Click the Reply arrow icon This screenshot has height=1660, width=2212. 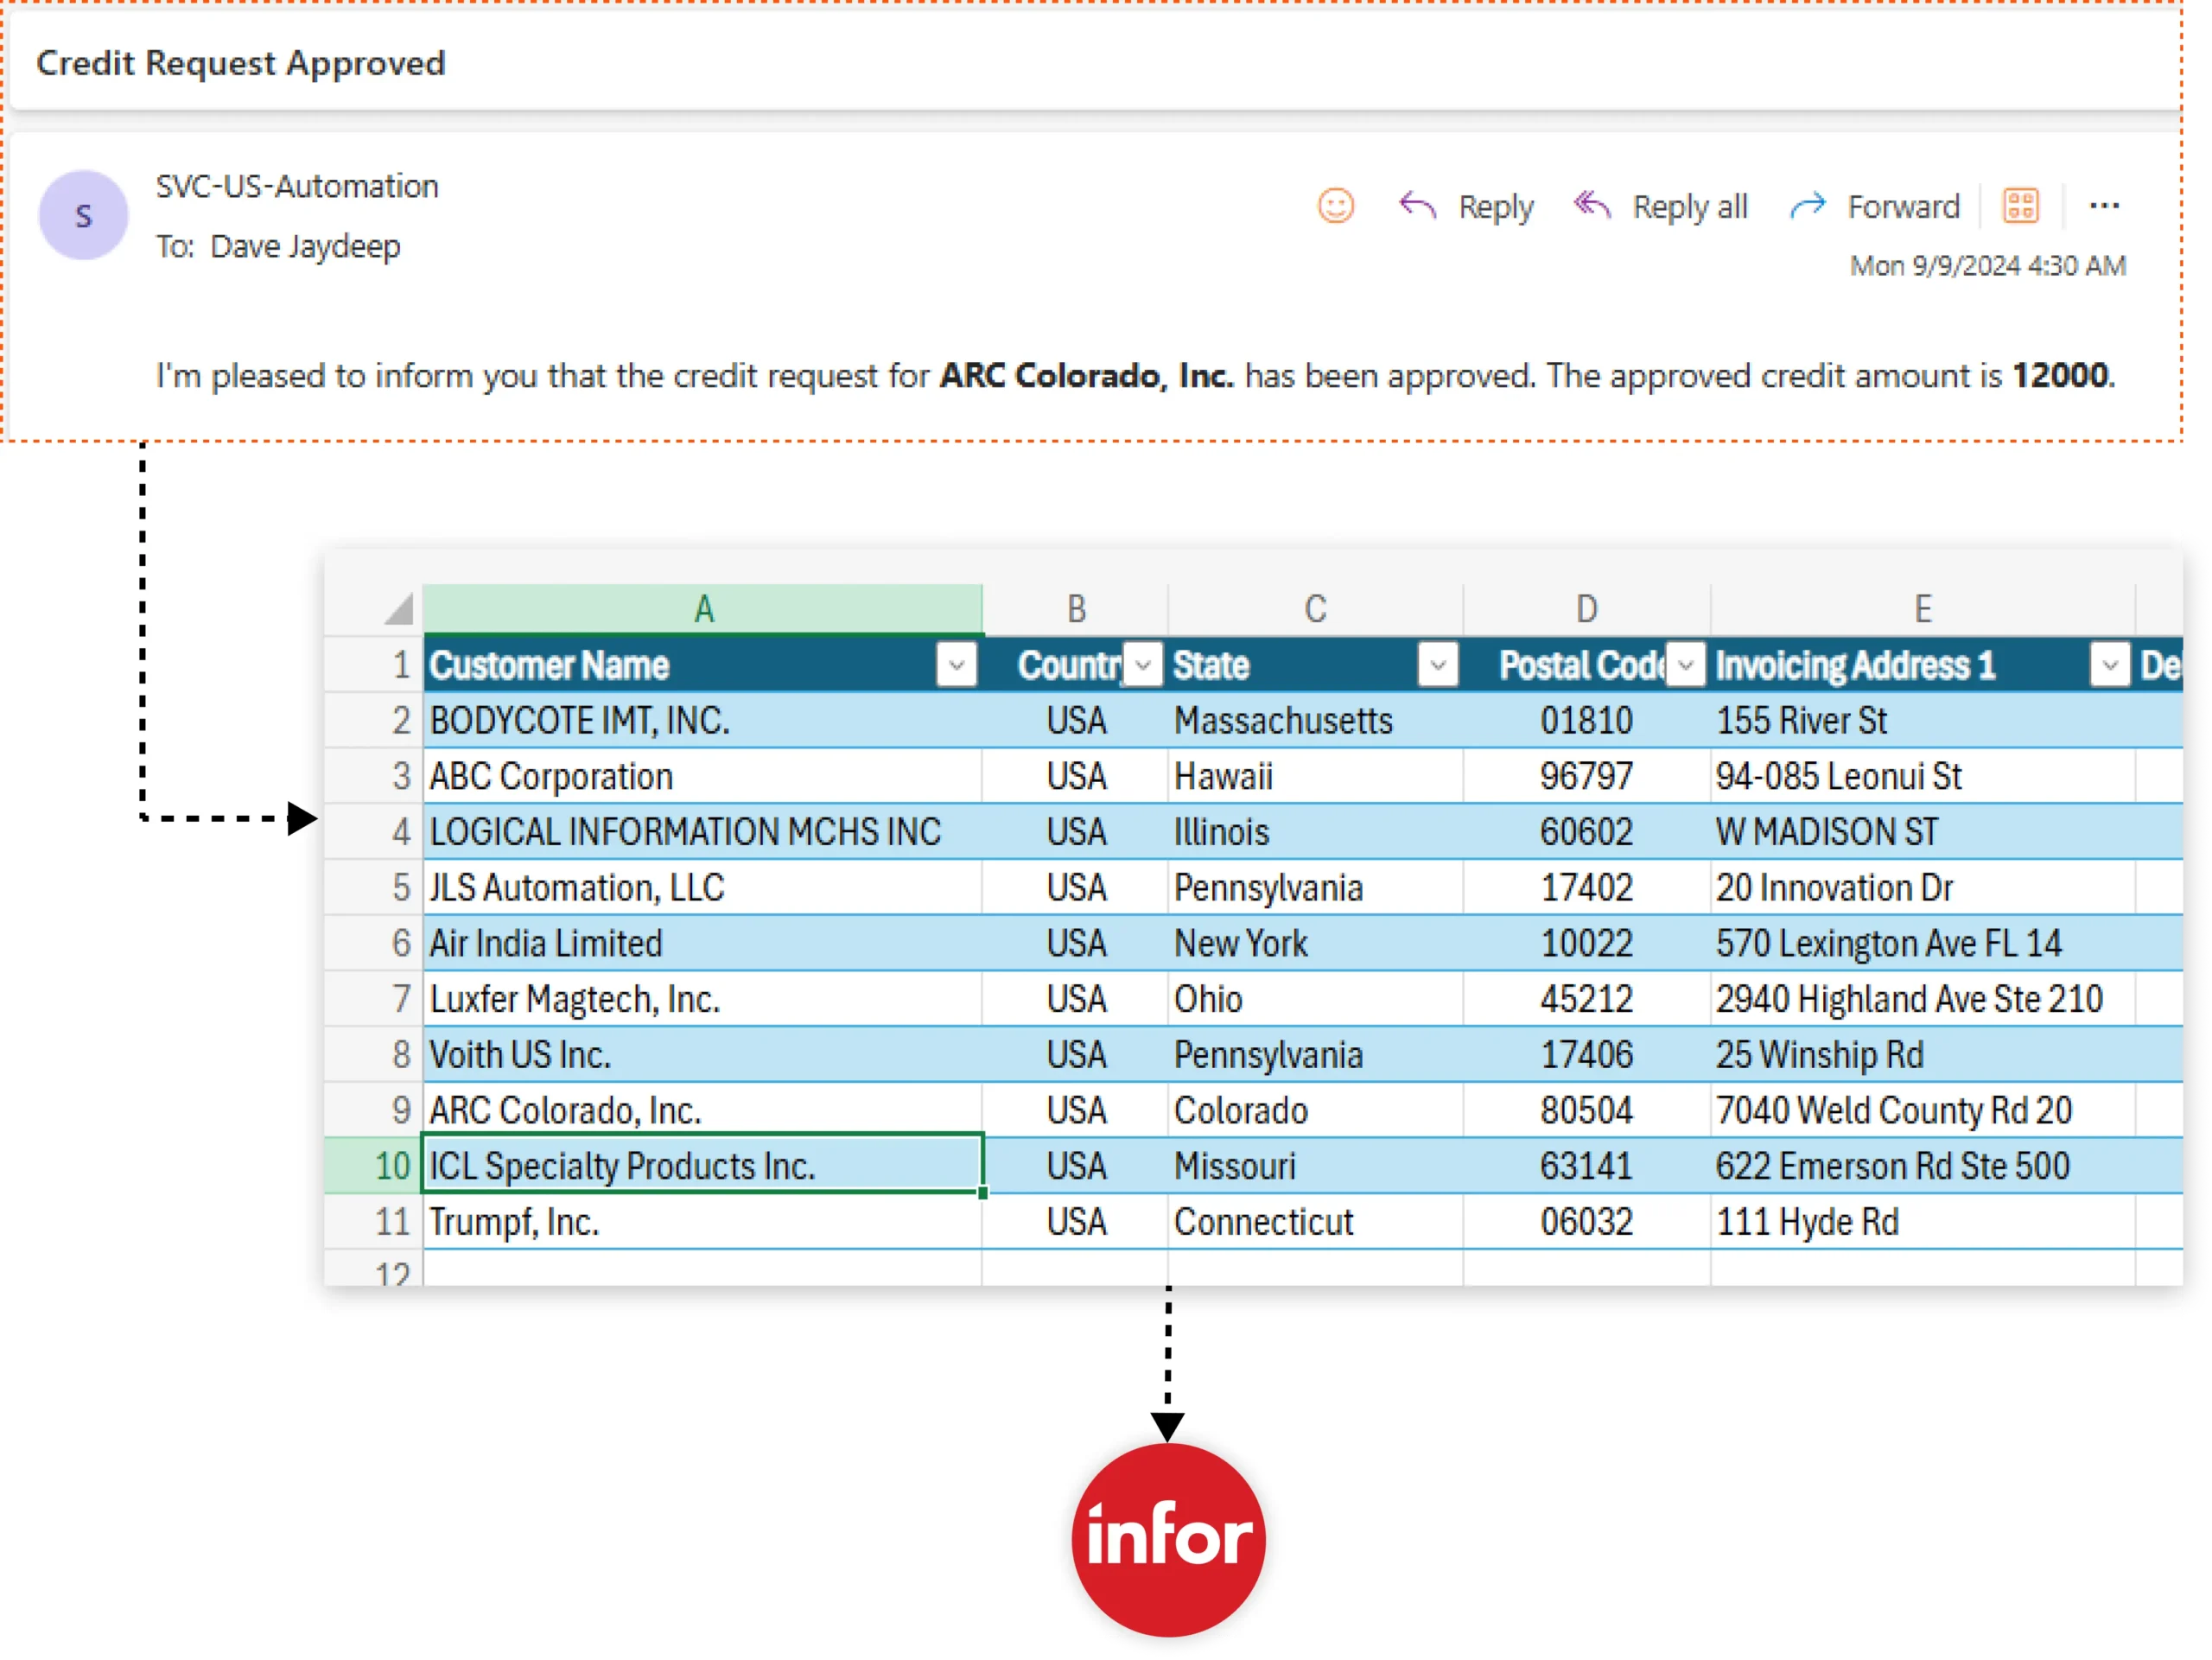pyautogui.click(x=1417, y=206)
